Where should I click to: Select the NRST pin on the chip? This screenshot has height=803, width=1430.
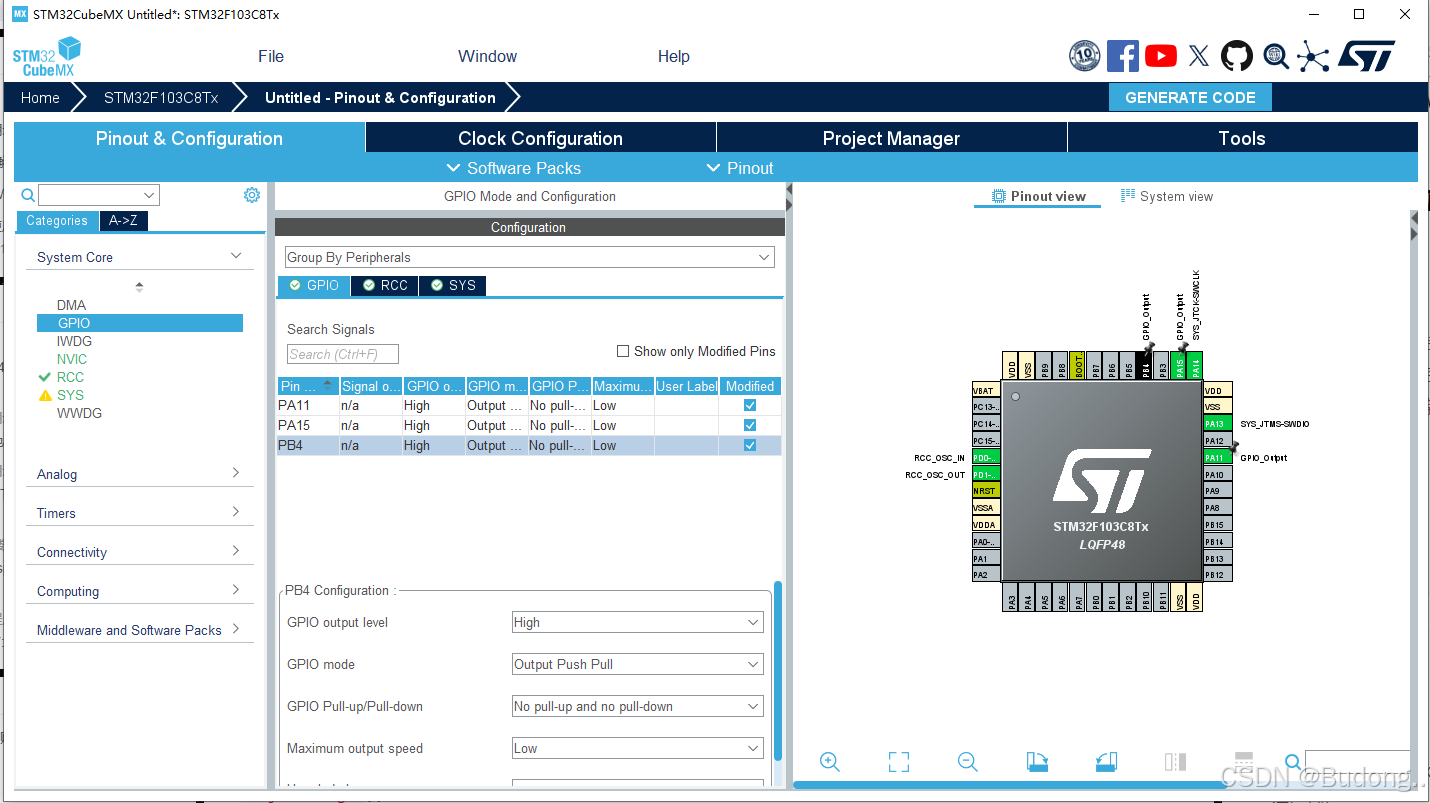tap(986, 491)
